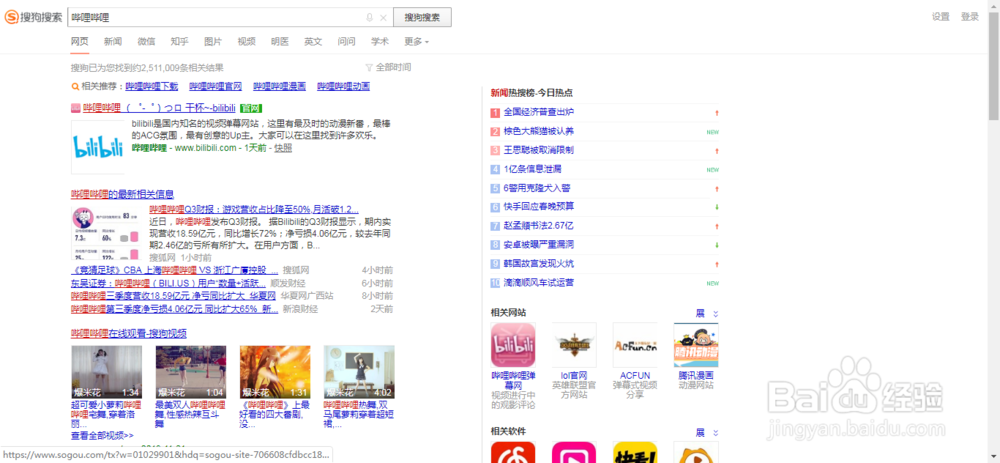
Task: Clear the search box with the X icon
Action: [x=383, y=17]
